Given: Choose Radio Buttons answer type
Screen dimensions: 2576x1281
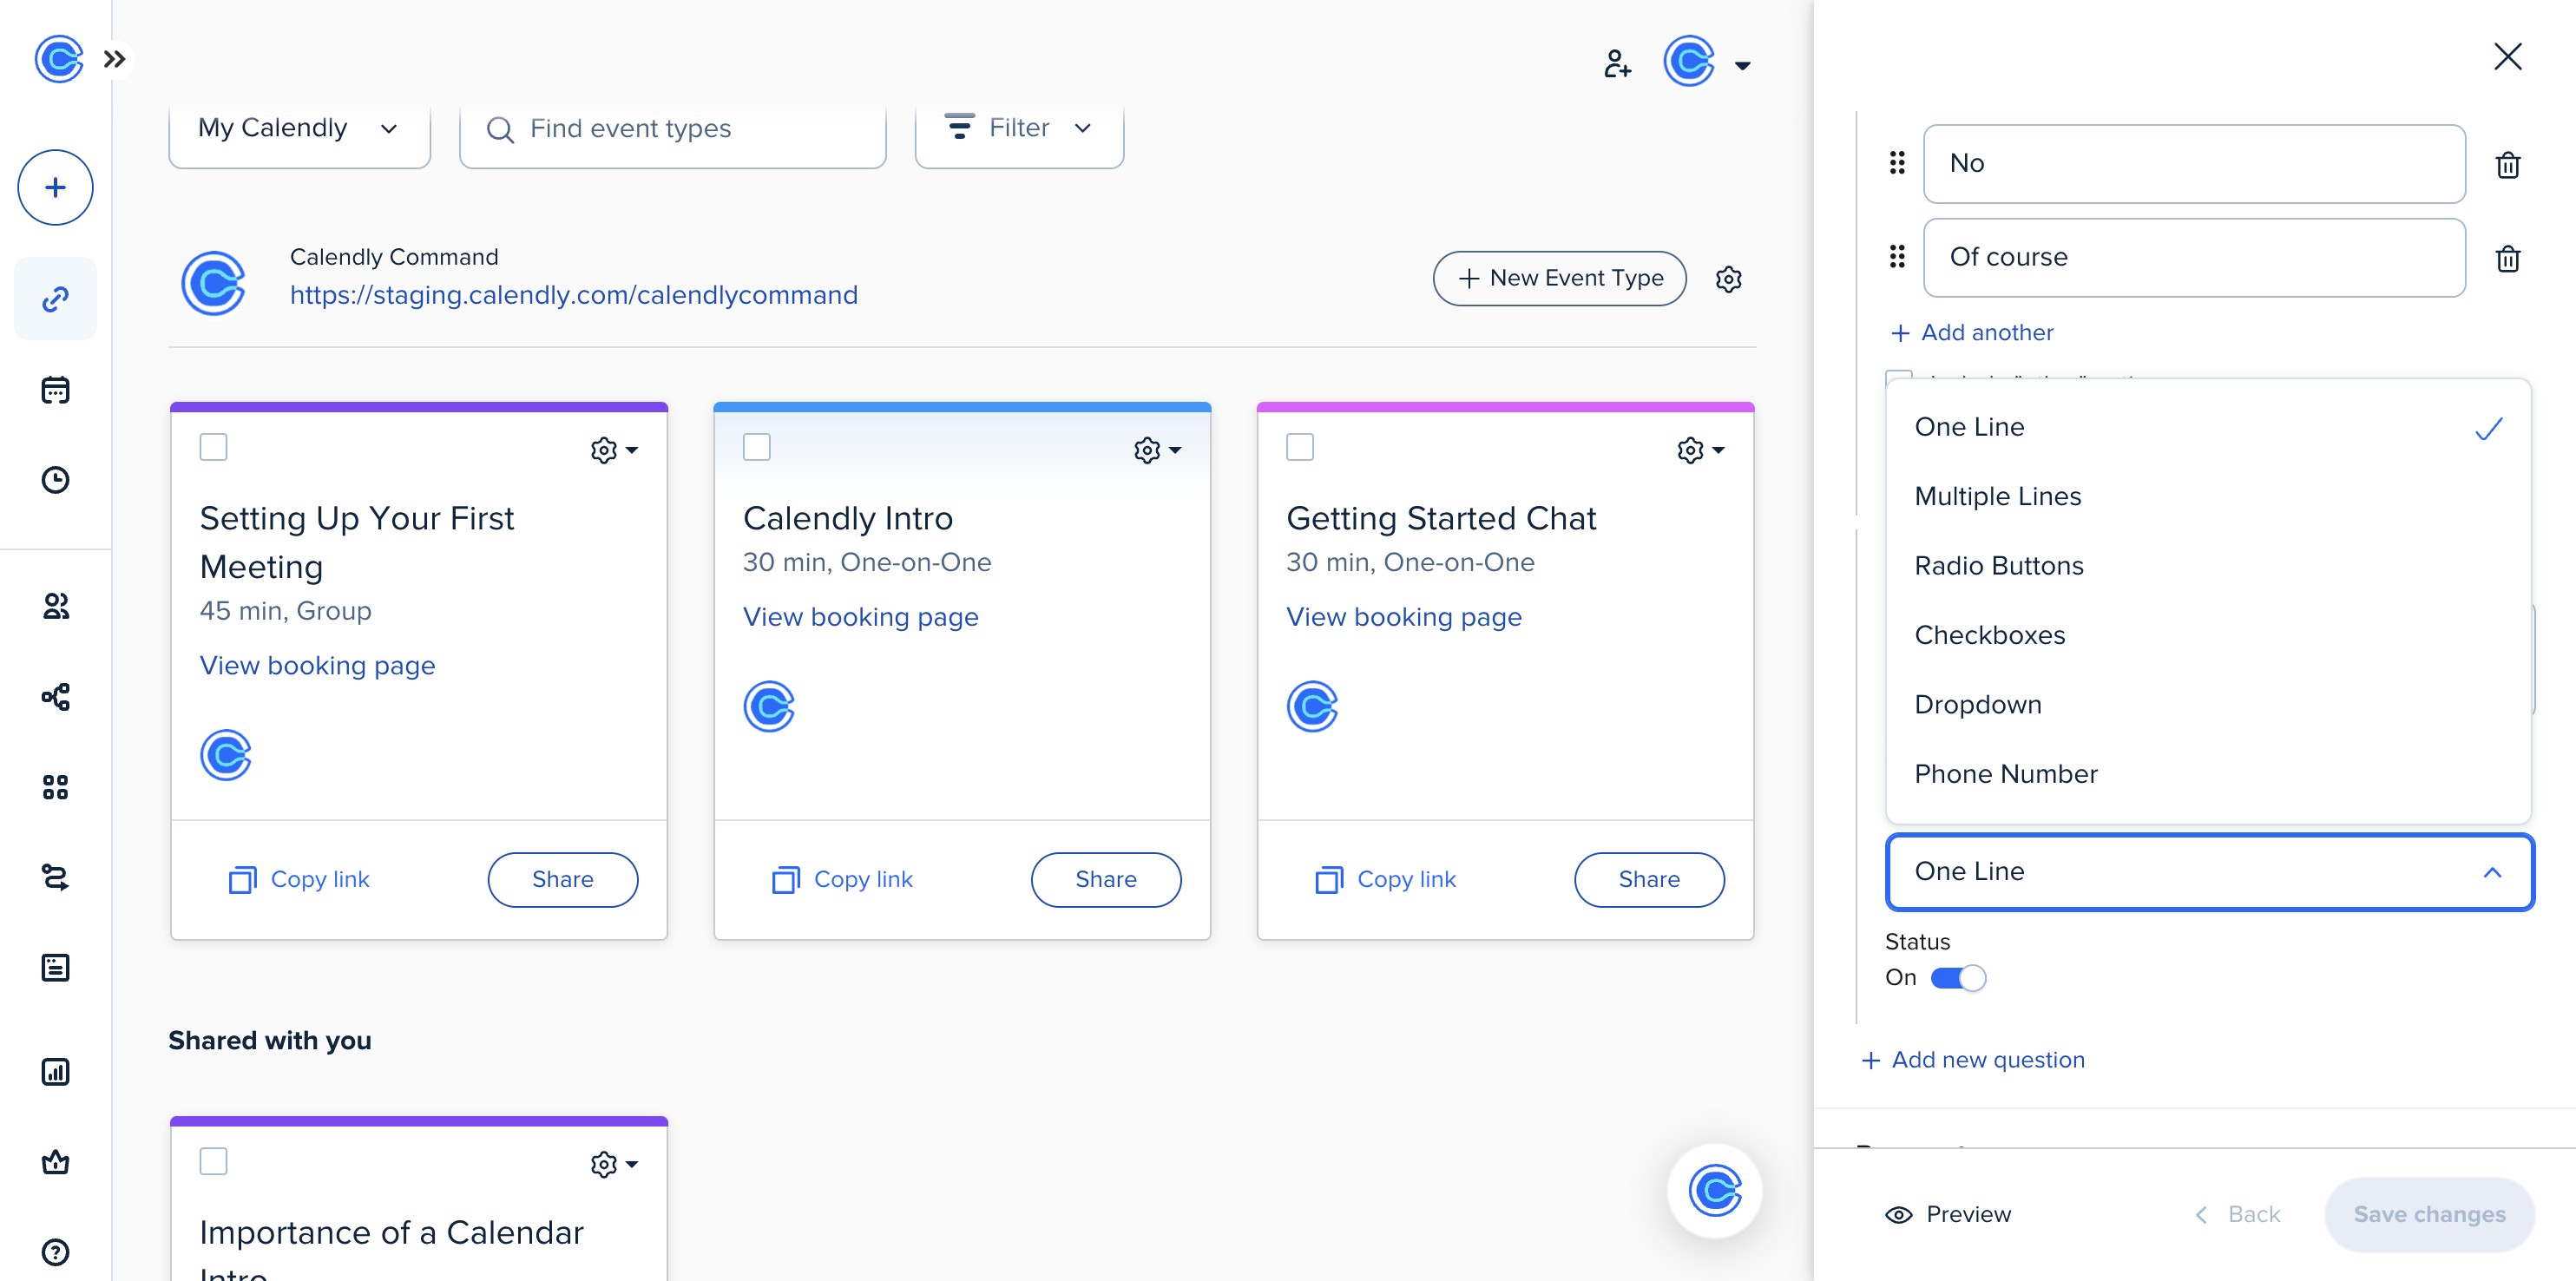Looking at the screenshot, I should coord(2208,566).
